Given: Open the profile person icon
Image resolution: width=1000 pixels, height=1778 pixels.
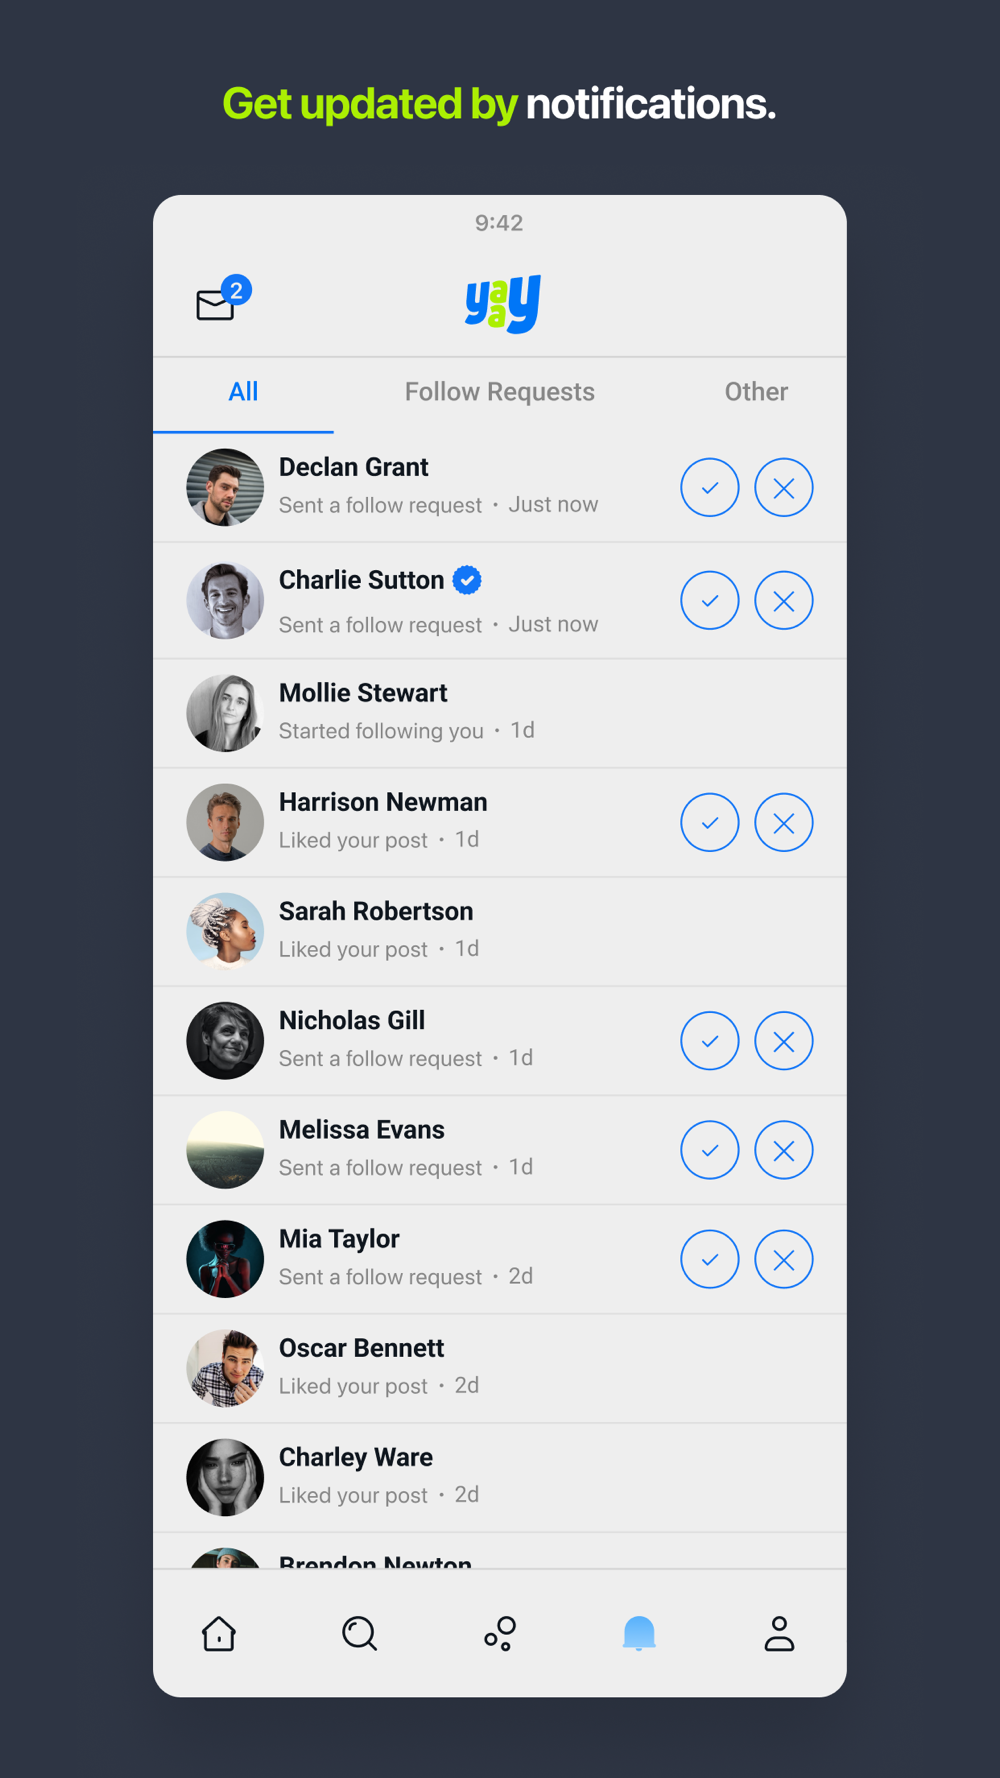Looking at the screenshot, I should pyautogui.click(x=779, y=1634).
